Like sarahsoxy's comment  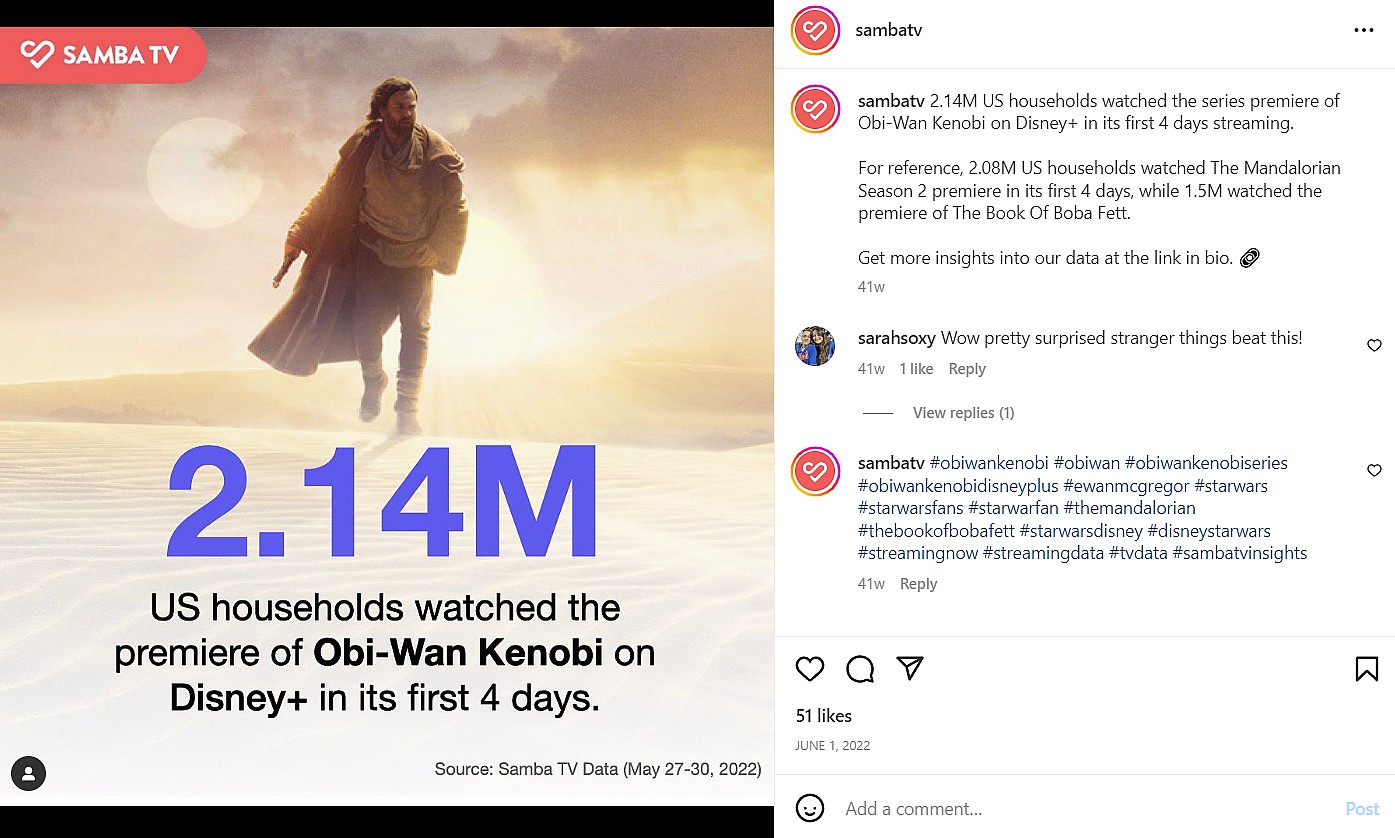click(x=1374, y=346)
